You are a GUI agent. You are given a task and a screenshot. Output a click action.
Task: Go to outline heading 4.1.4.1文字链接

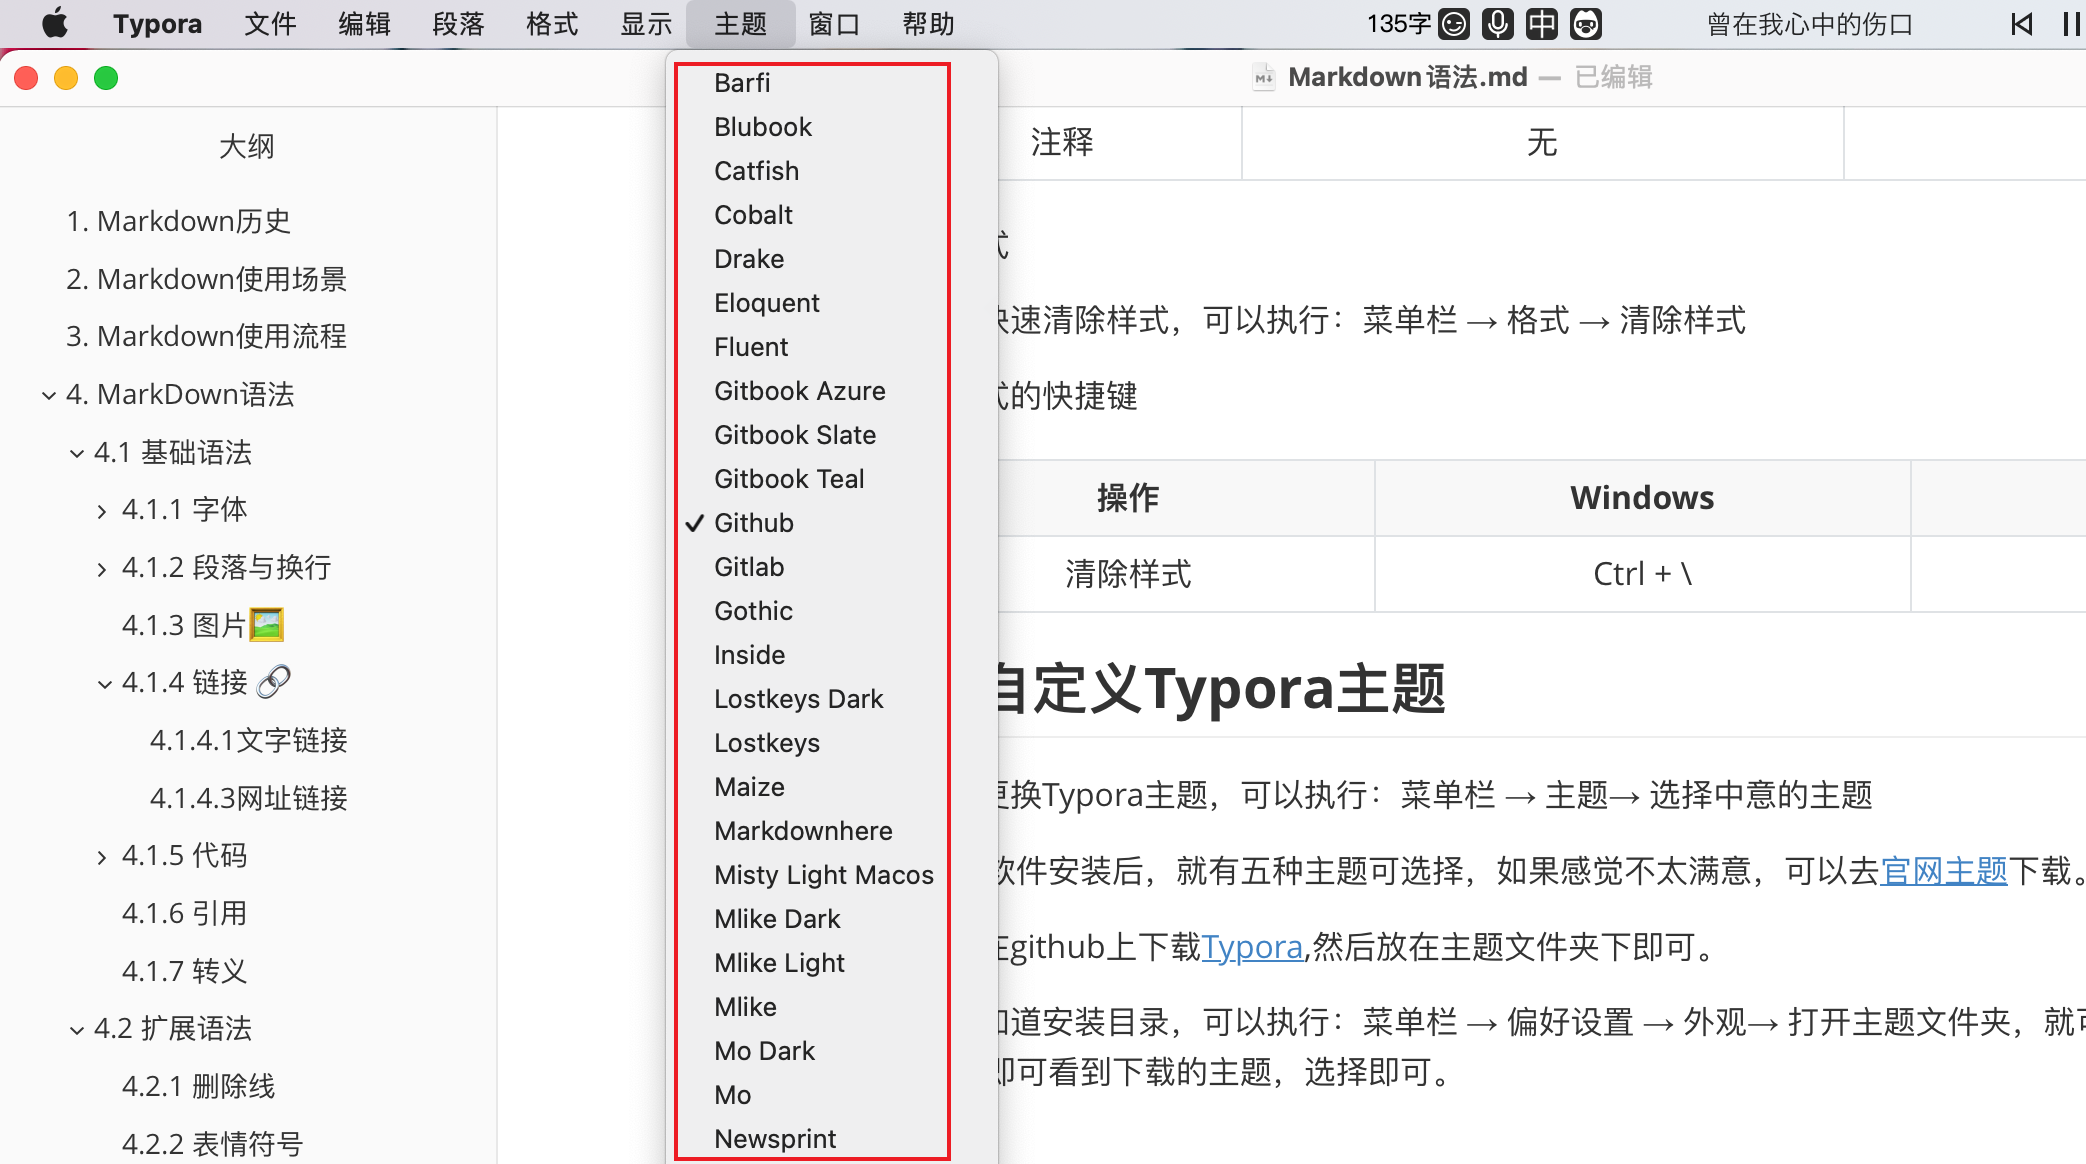[x=249, y=740]
